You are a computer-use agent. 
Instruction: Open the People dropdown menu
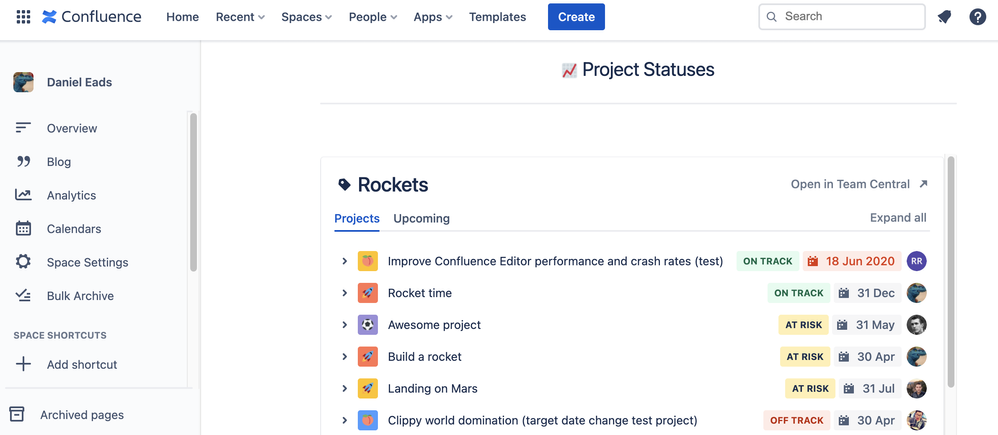point(373,17)
